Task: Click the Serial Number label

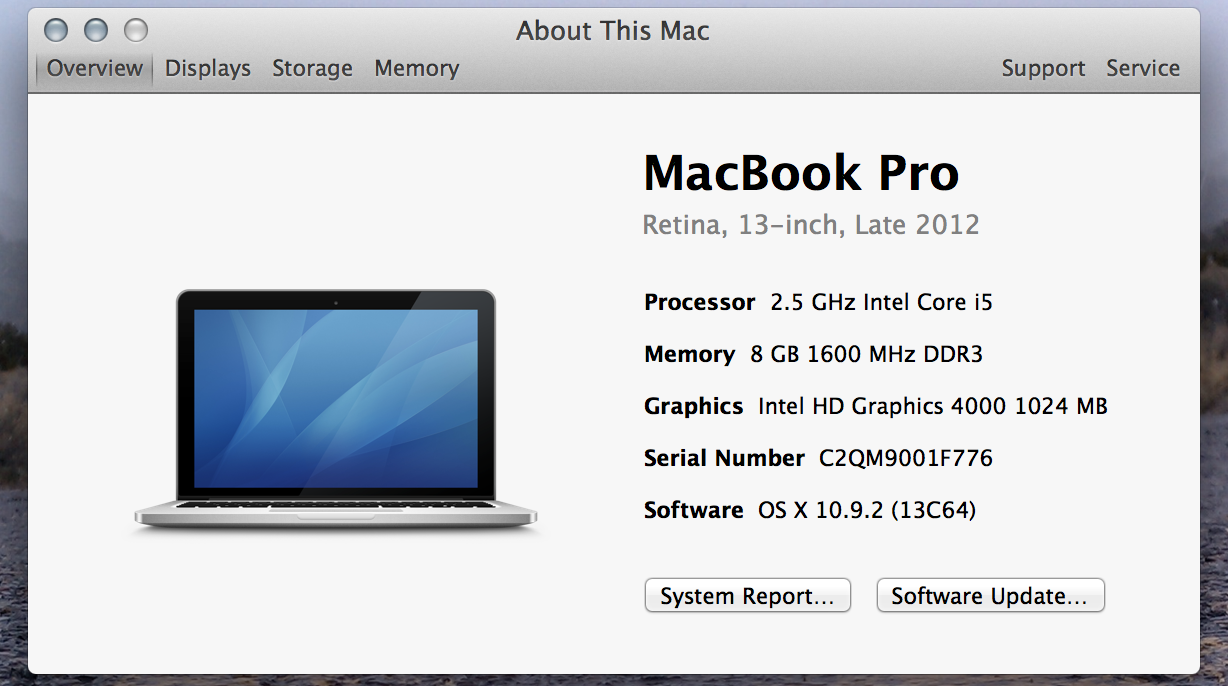Action: (x=724, y=458)
